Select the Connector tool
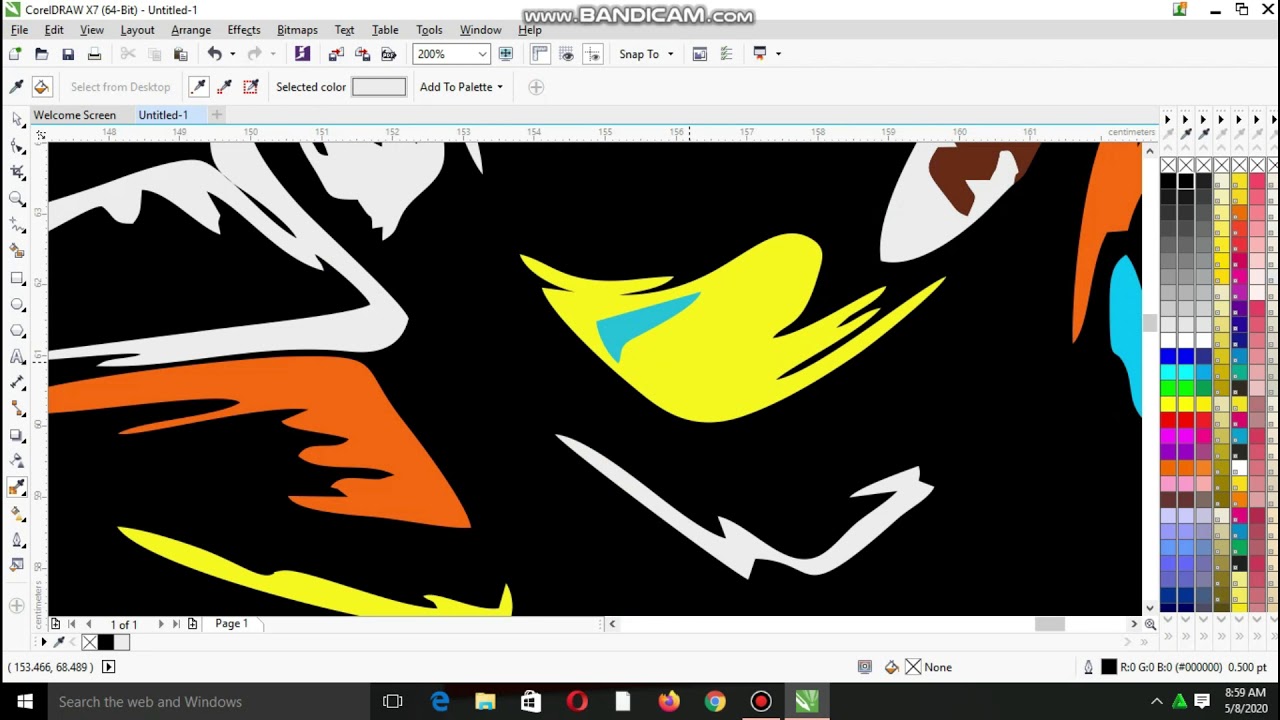 click(x=17, y=409)
